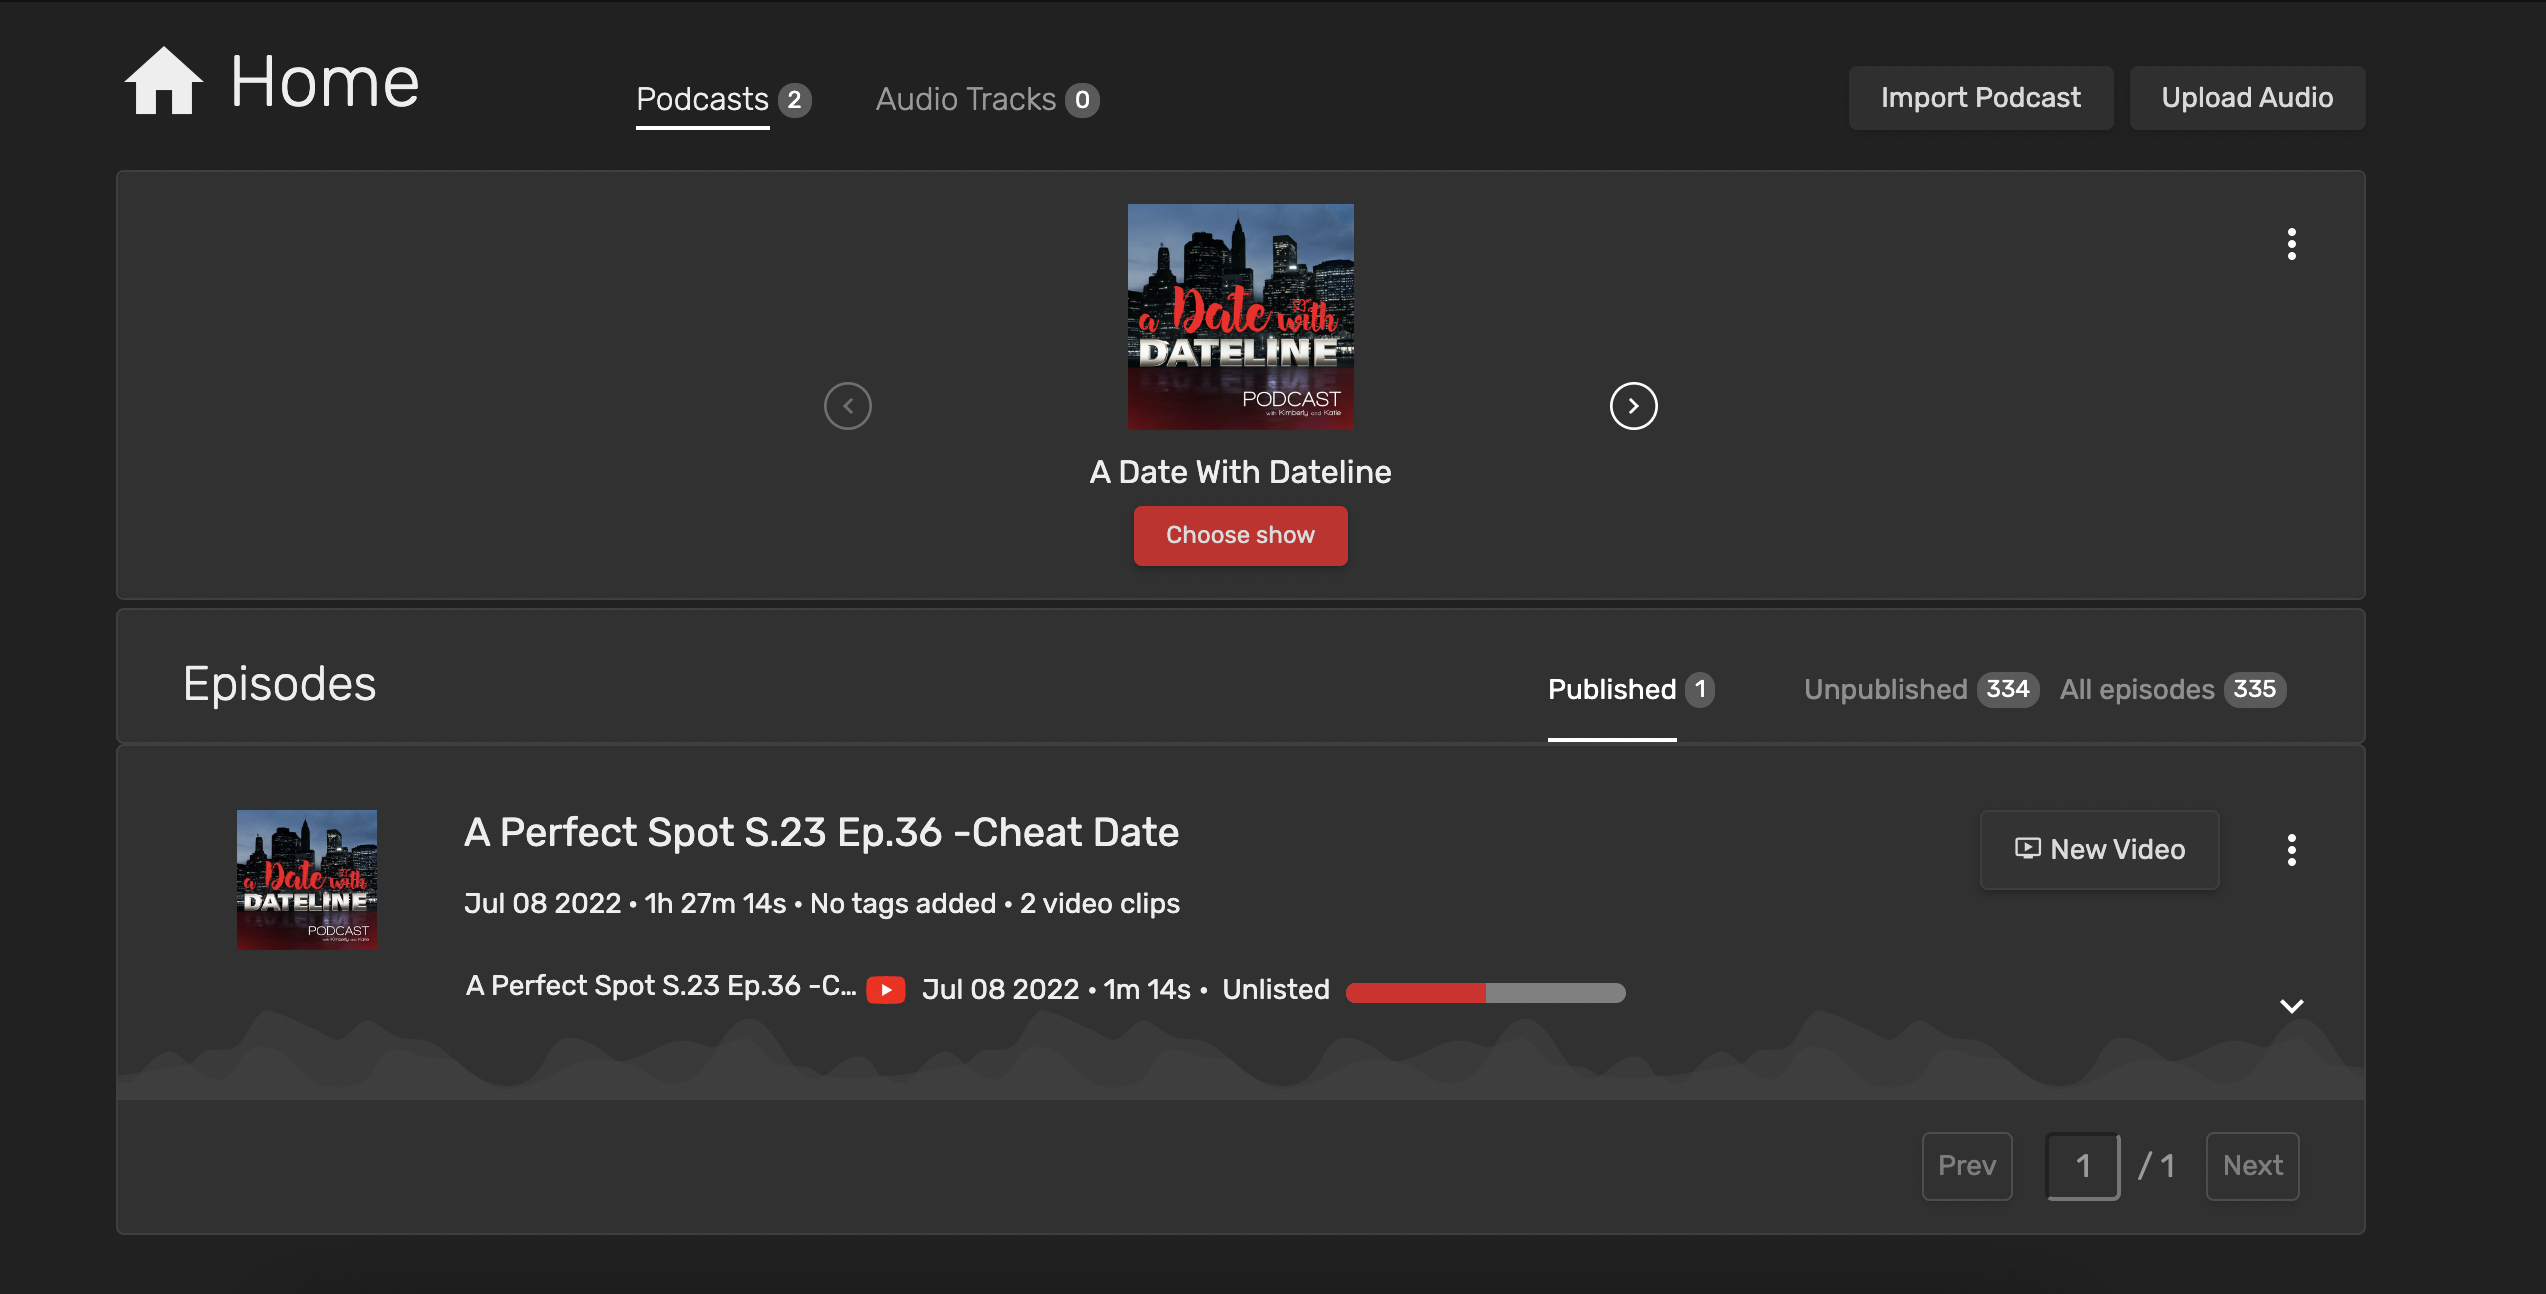Click the page number input field
The width and height of the screenshot is (2546, 1294).
click(2083, 1166)
